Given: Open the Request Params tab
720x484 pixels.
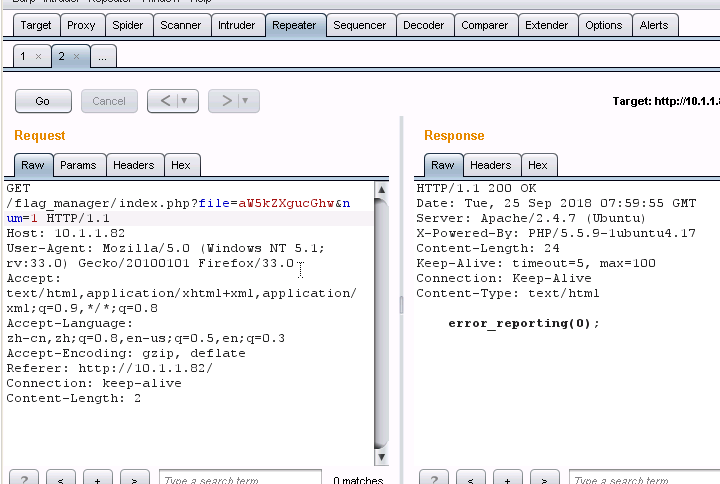Looking at the screenshot, I should tap(79, 165).
